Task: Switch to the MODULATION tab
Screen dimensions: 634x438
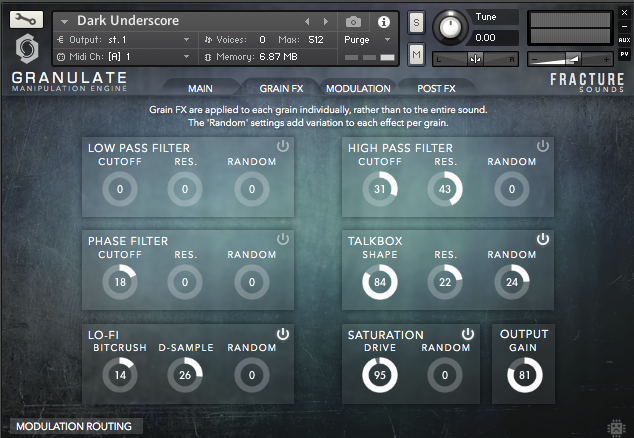Action: tap(358, 89)
